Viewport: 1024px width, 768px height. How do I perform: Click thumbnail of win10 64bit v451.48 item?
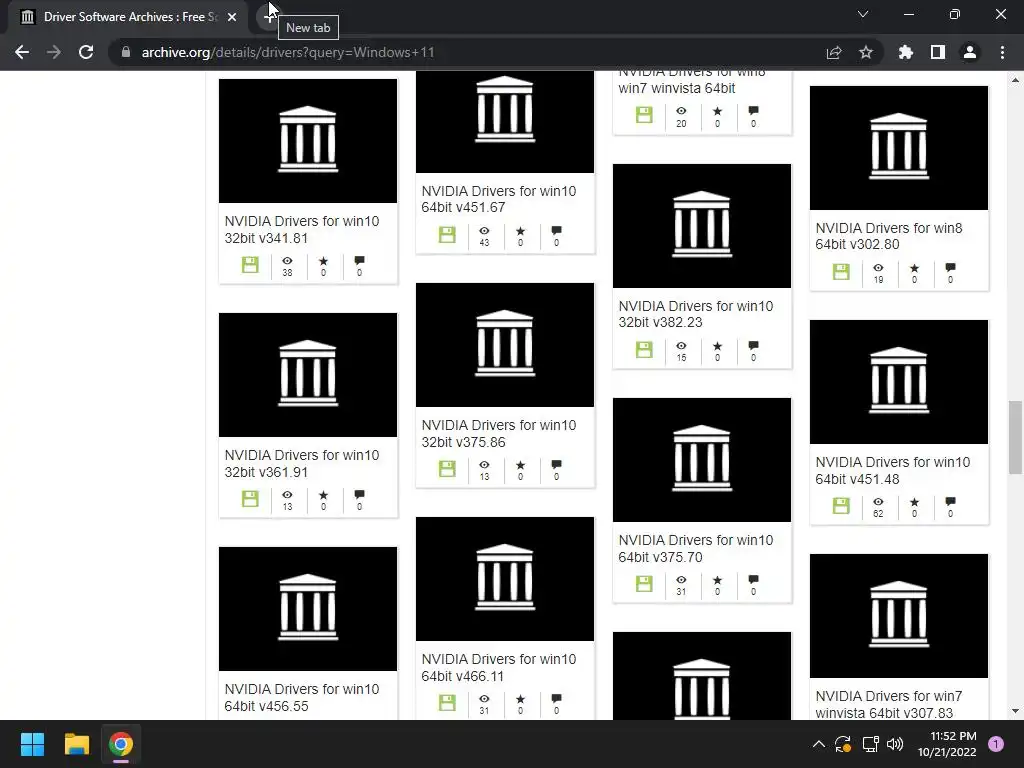pyautogui.click(x=899, y=381)
